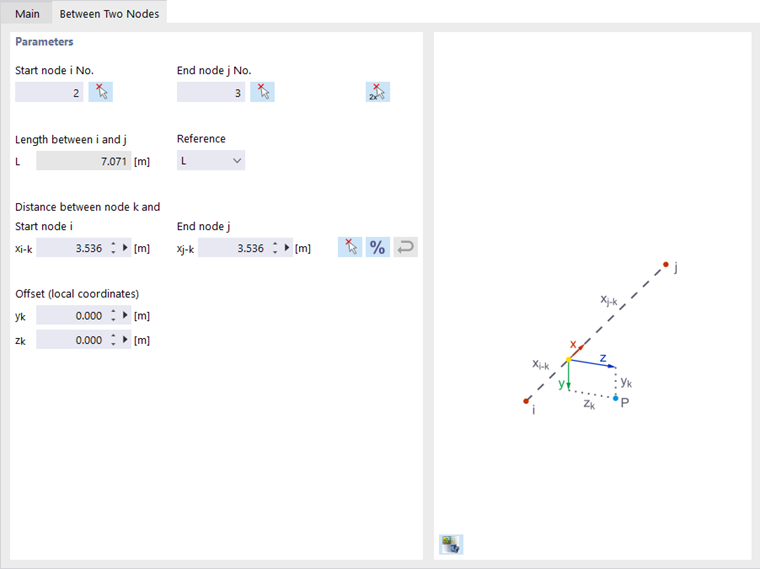
Task: Click node j in the diagram
Action: [666, 265]
